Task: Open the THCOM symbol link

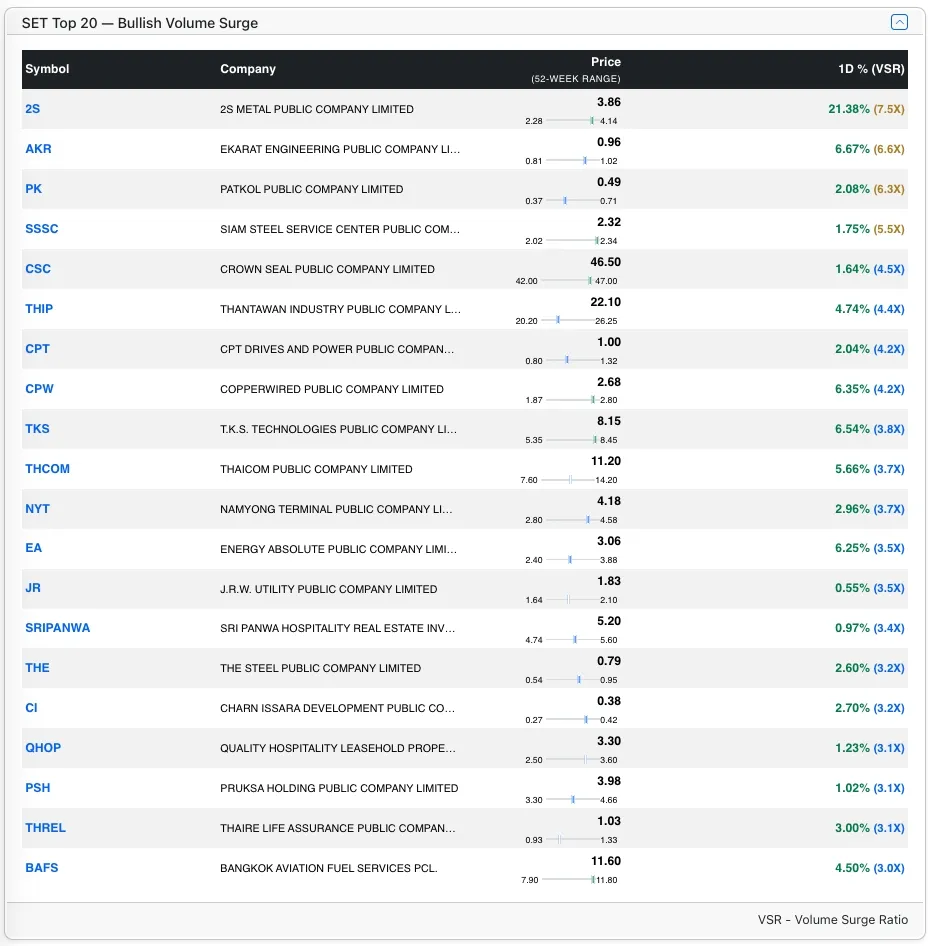Action: 48,469
